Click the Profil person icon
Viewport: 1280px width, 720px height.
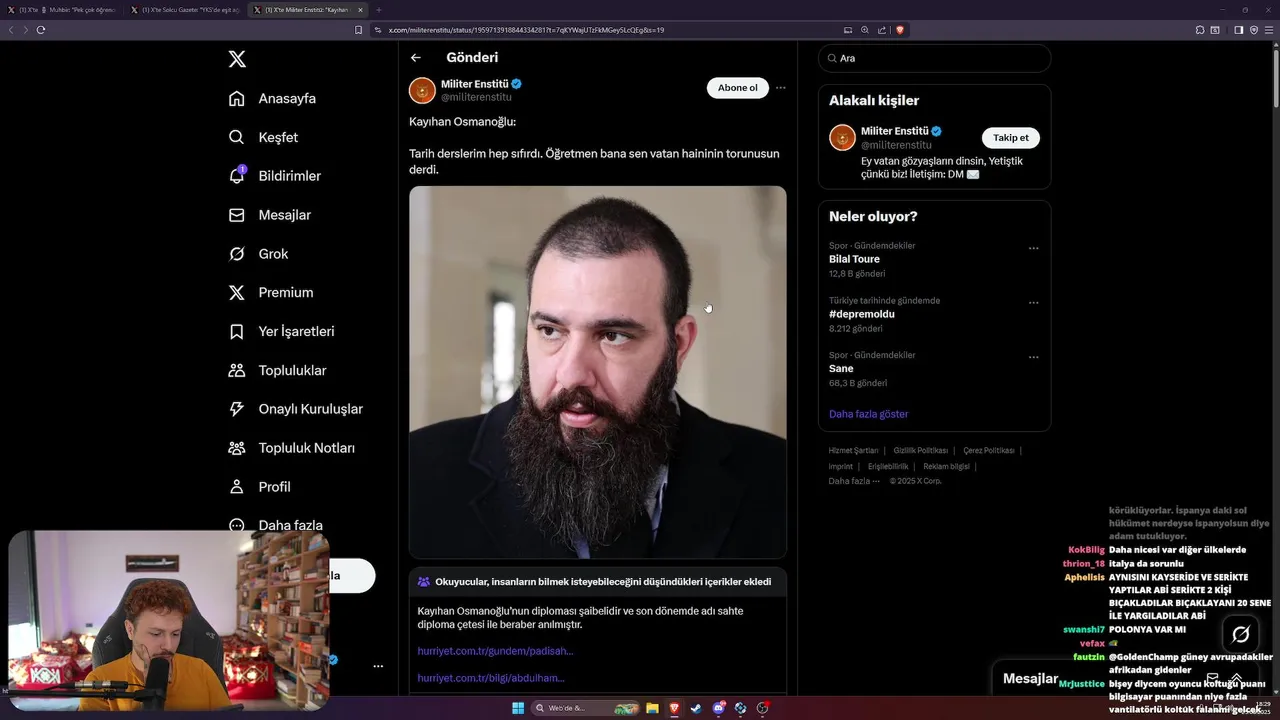coord(237,487)
